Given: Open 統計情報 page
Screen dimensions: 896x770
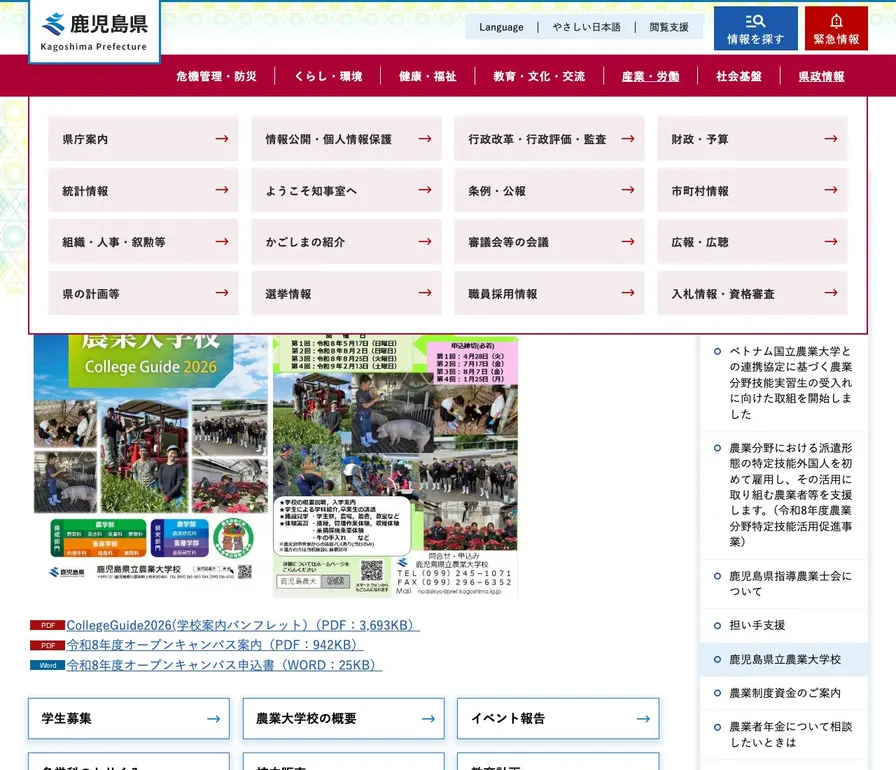Looking at the screenshot, I should (143, 190).
